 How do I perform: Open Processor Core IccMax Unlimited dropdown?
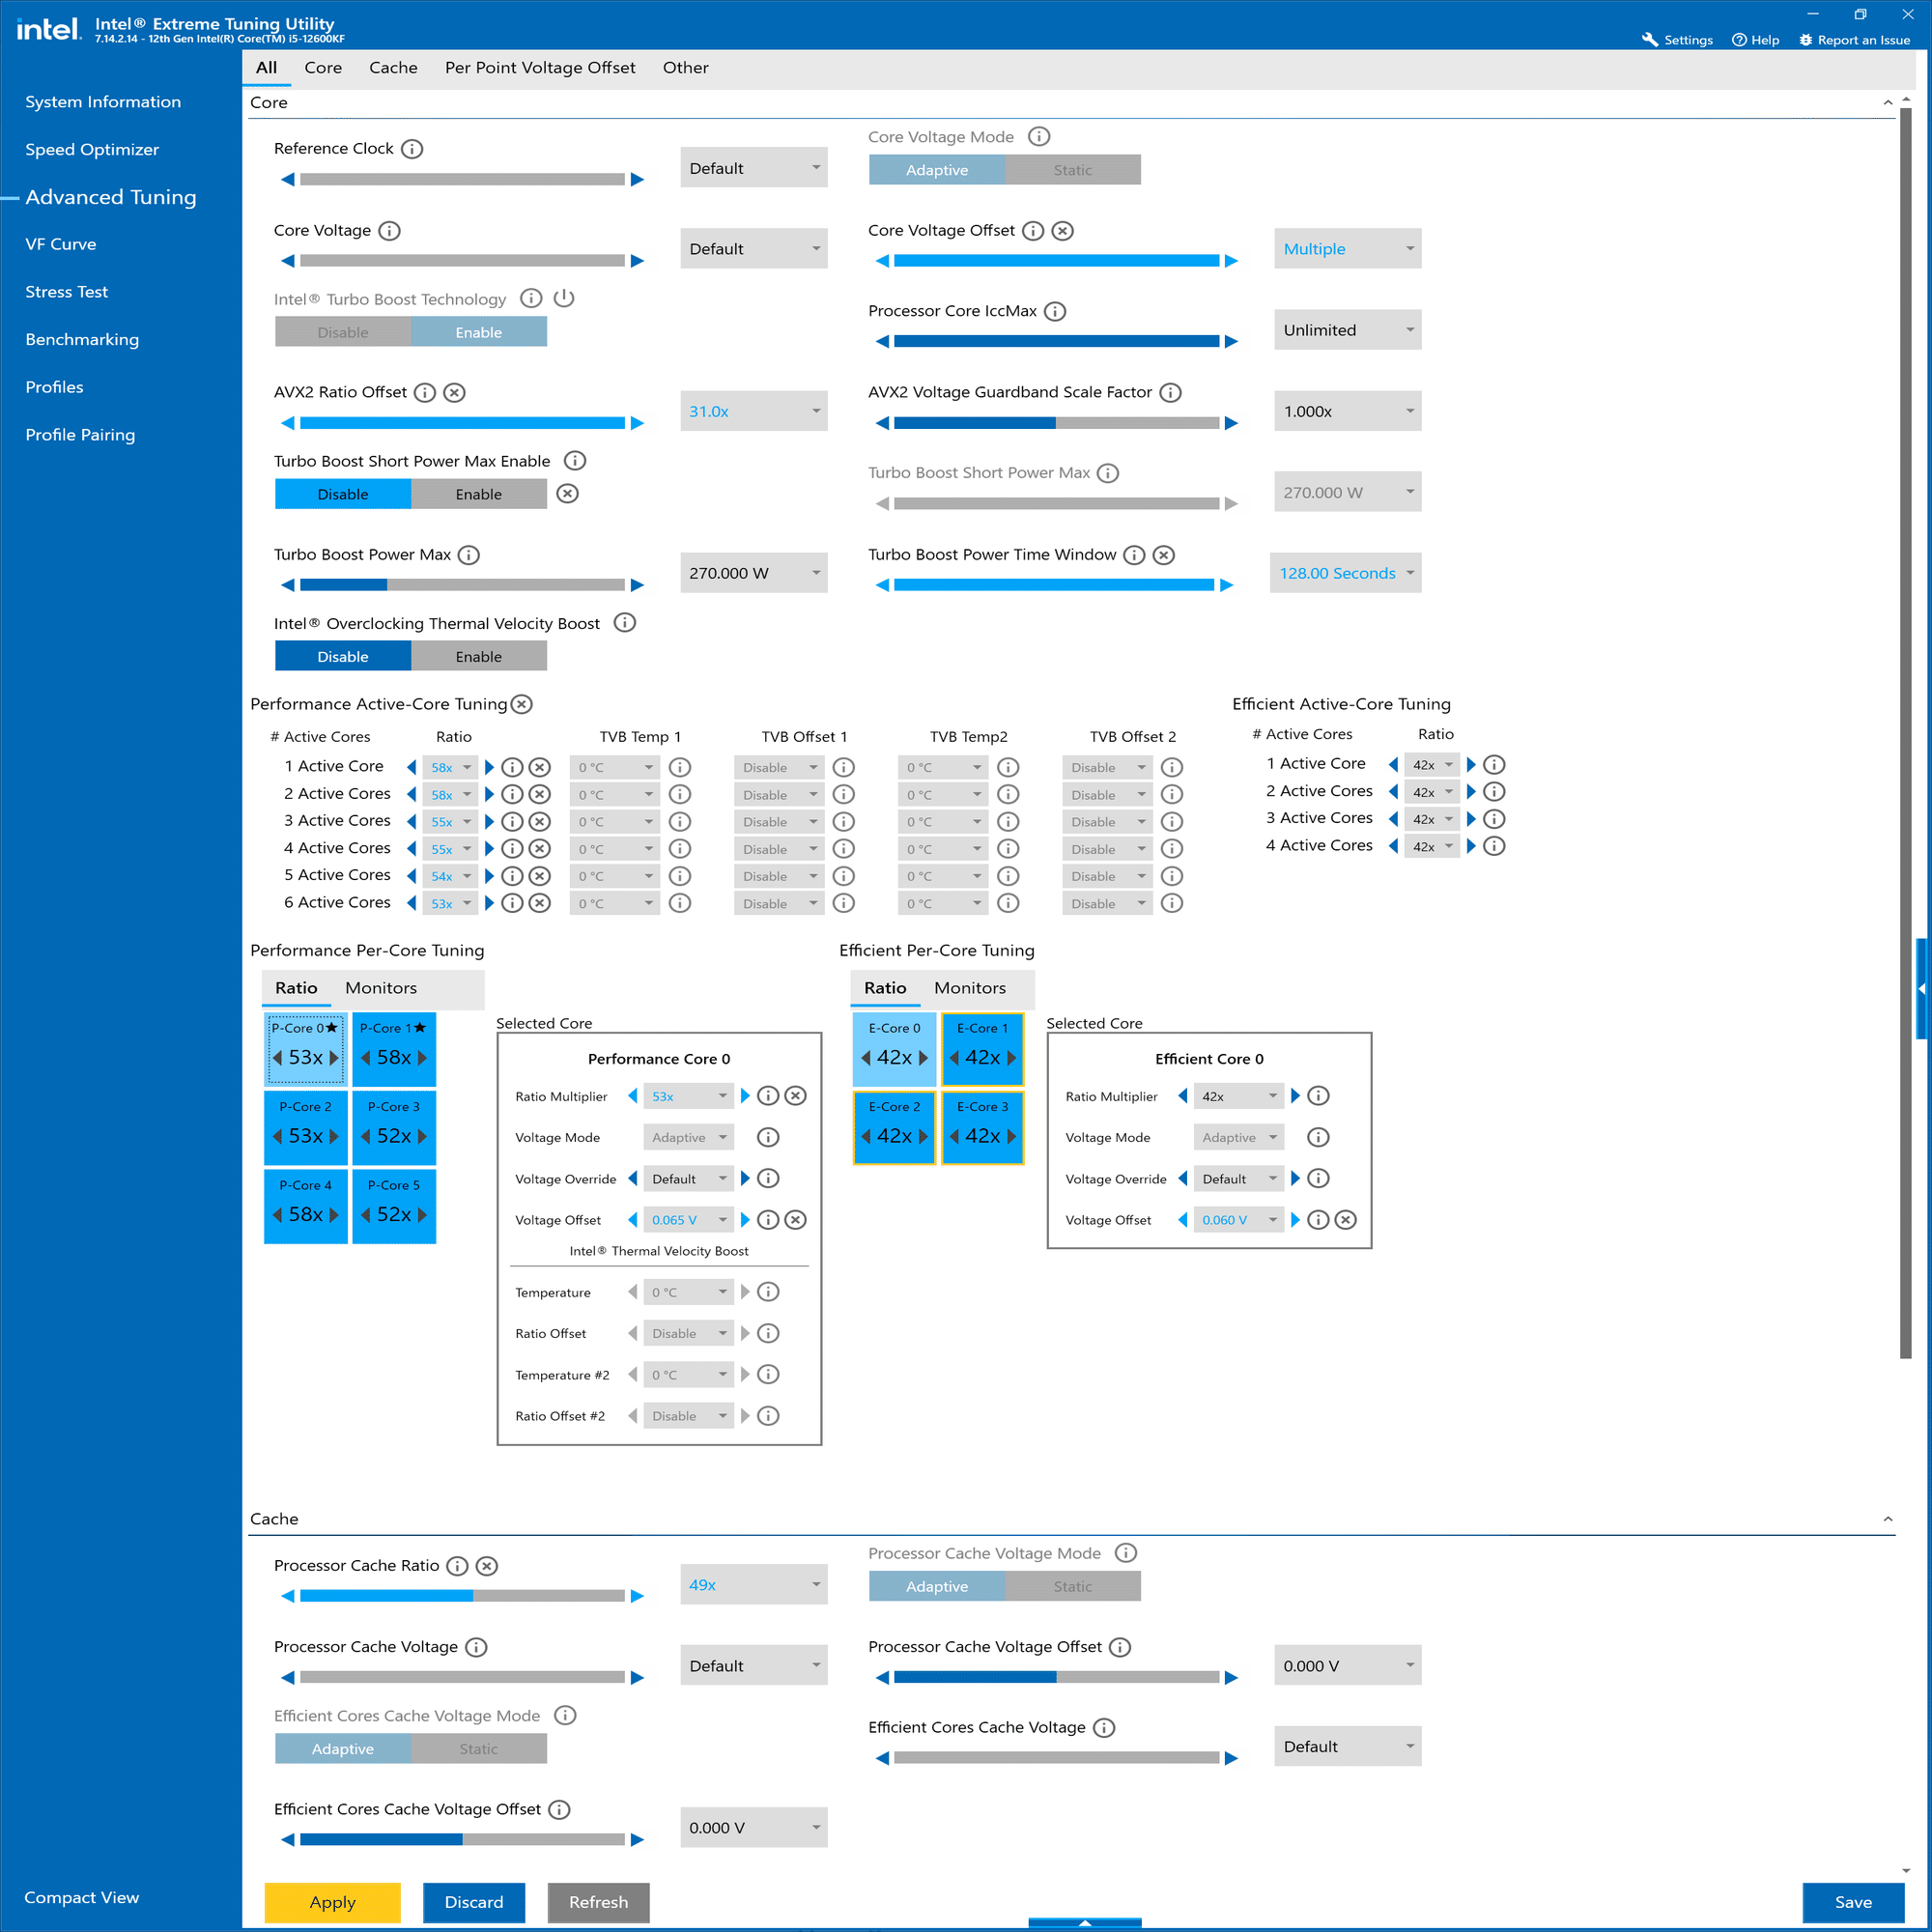pos(1347,330)
